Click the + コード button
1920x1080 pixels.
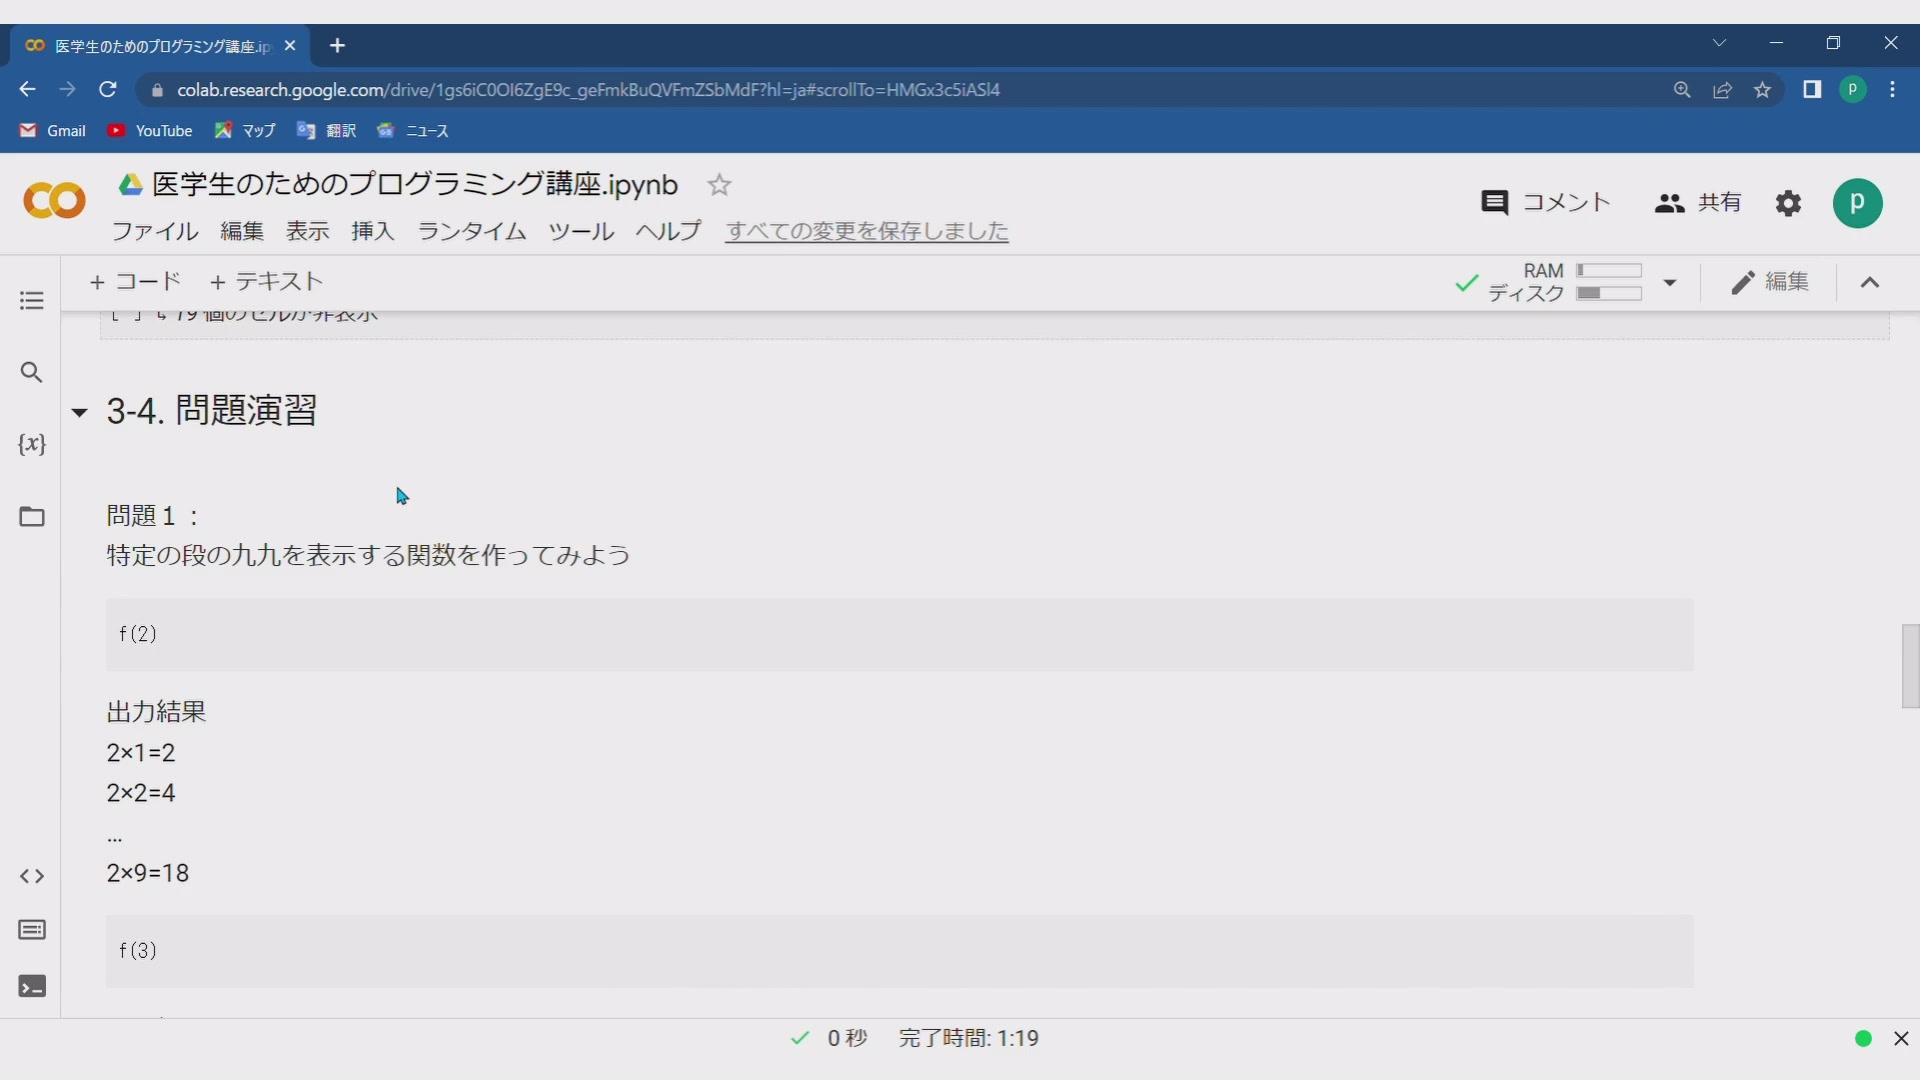click(x=135, y=282)
